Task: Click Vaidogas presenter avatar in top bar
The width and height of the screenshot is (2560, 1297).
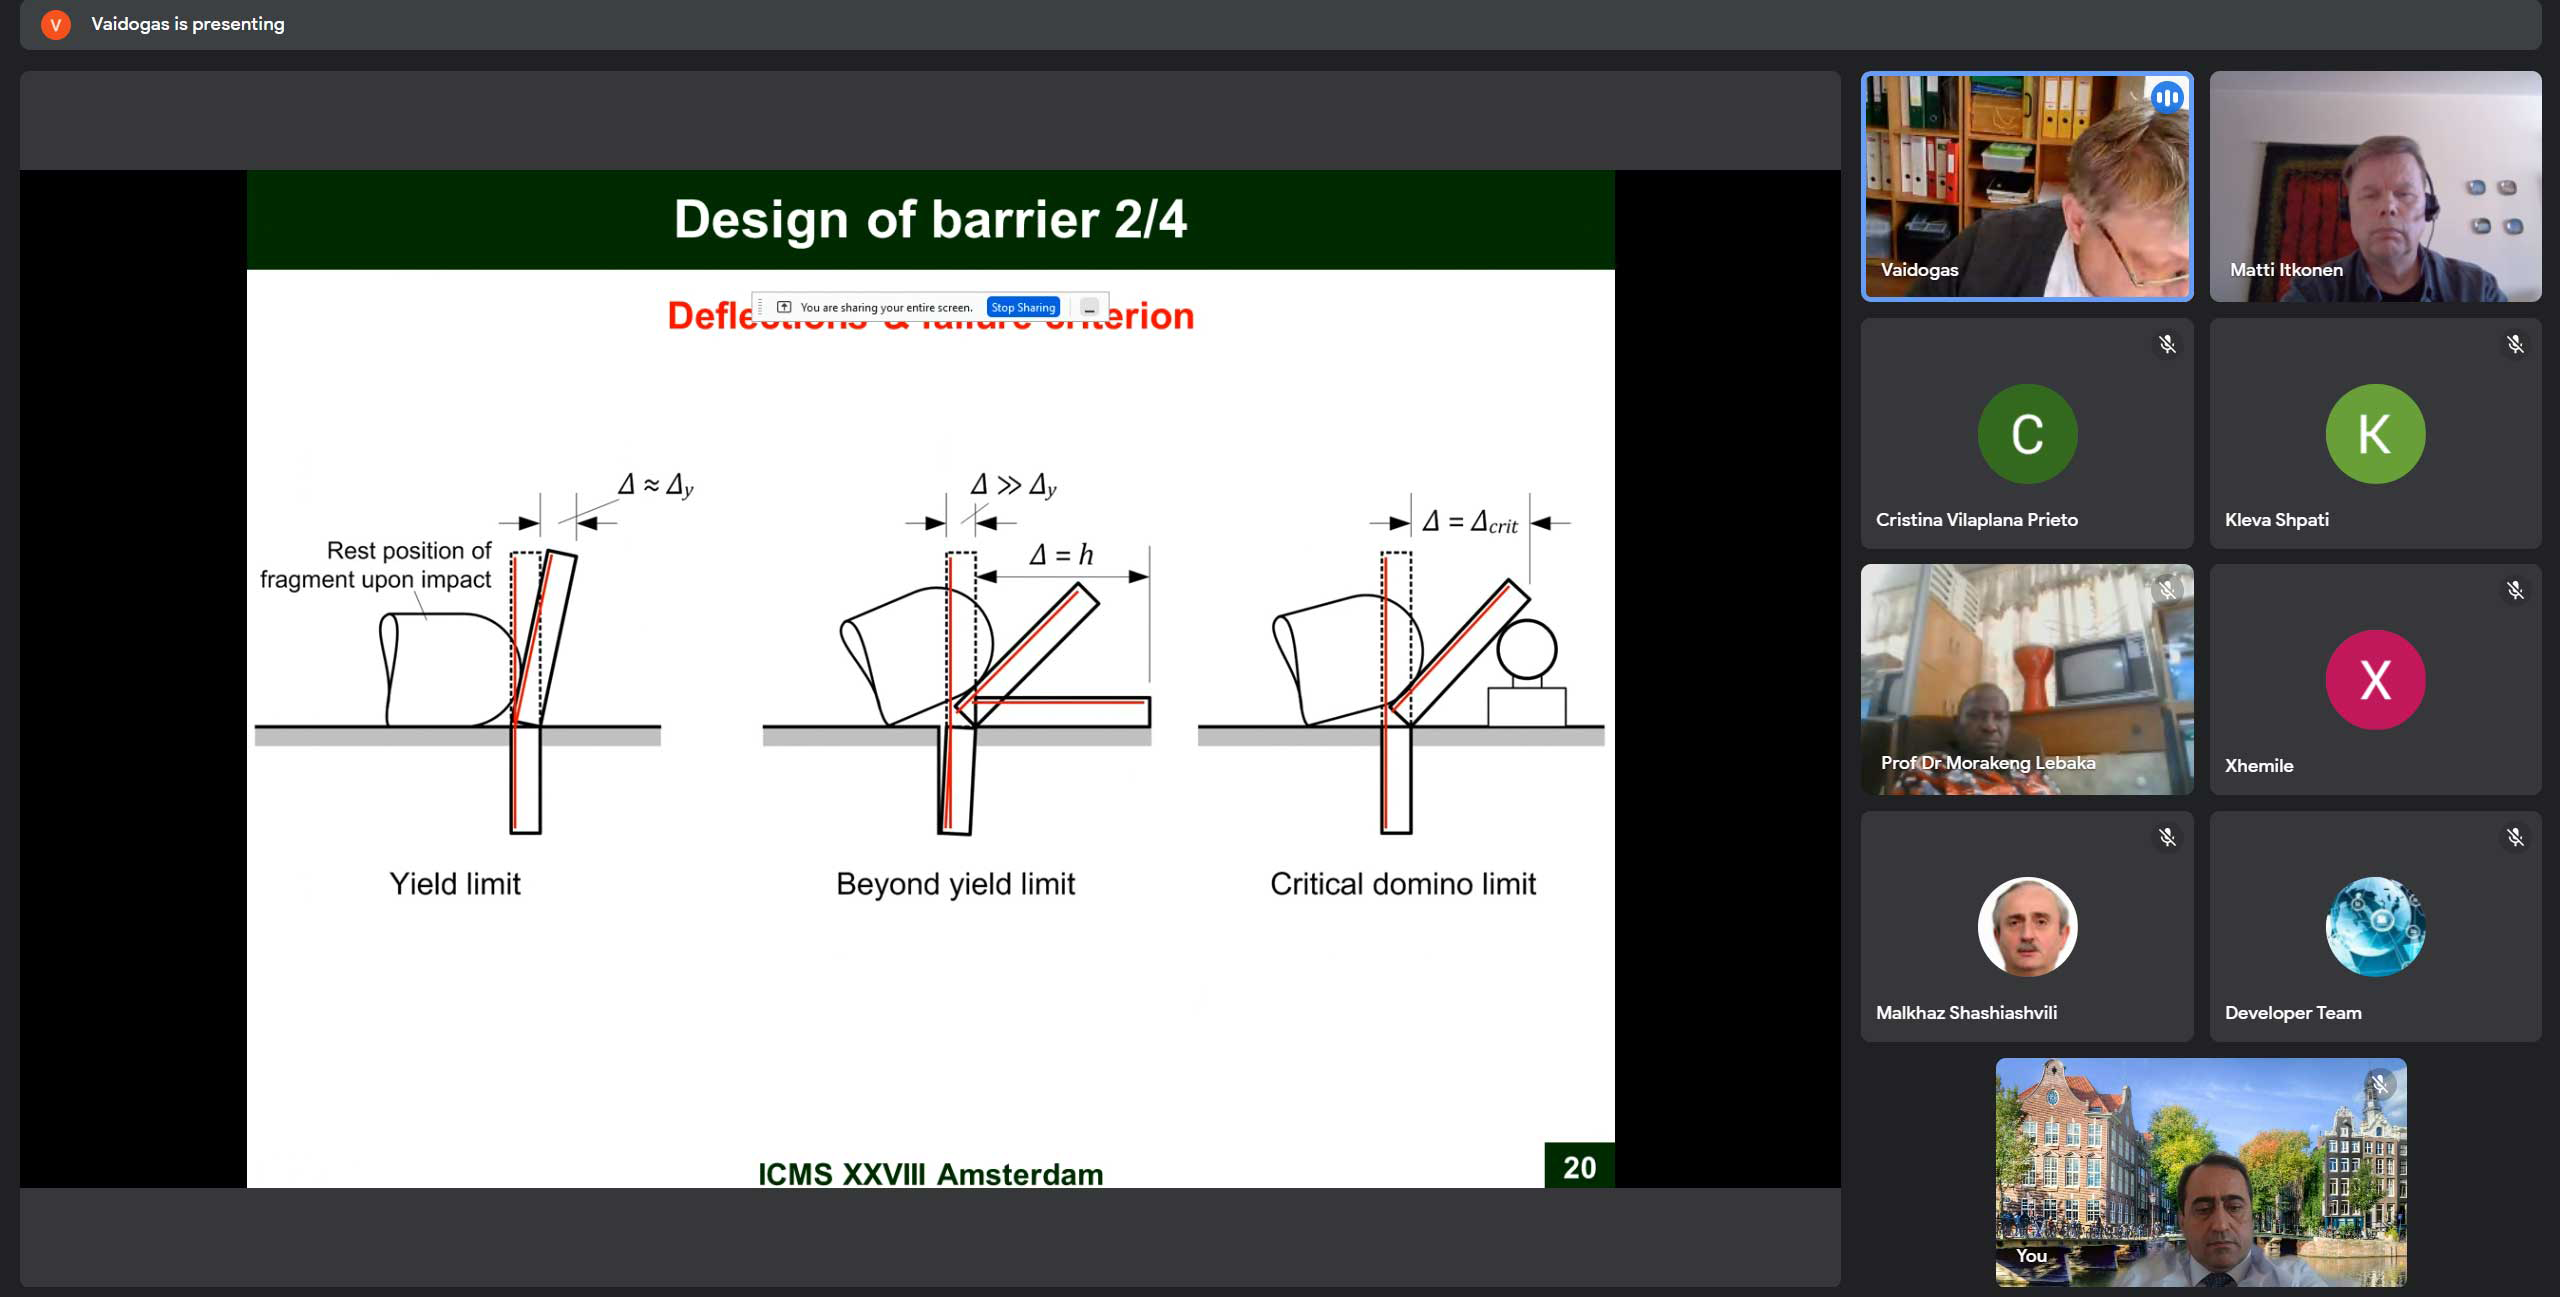Action: click(56, 24)
